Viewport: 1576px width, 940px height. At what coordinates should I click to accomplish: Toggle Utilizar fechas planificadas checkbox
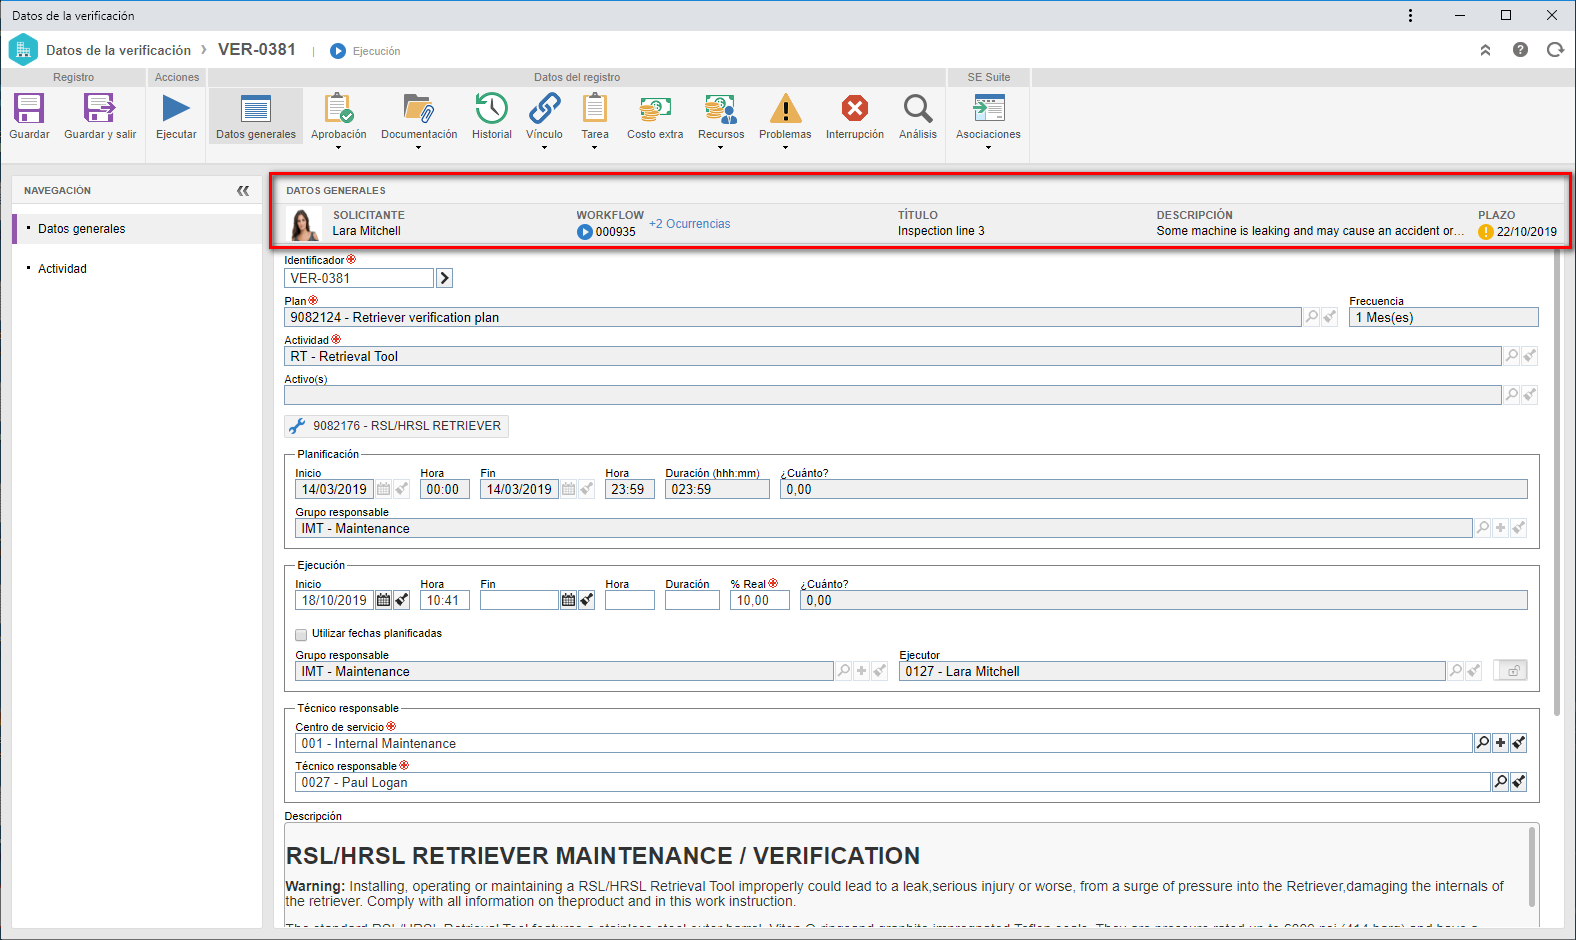click(301, 634)
